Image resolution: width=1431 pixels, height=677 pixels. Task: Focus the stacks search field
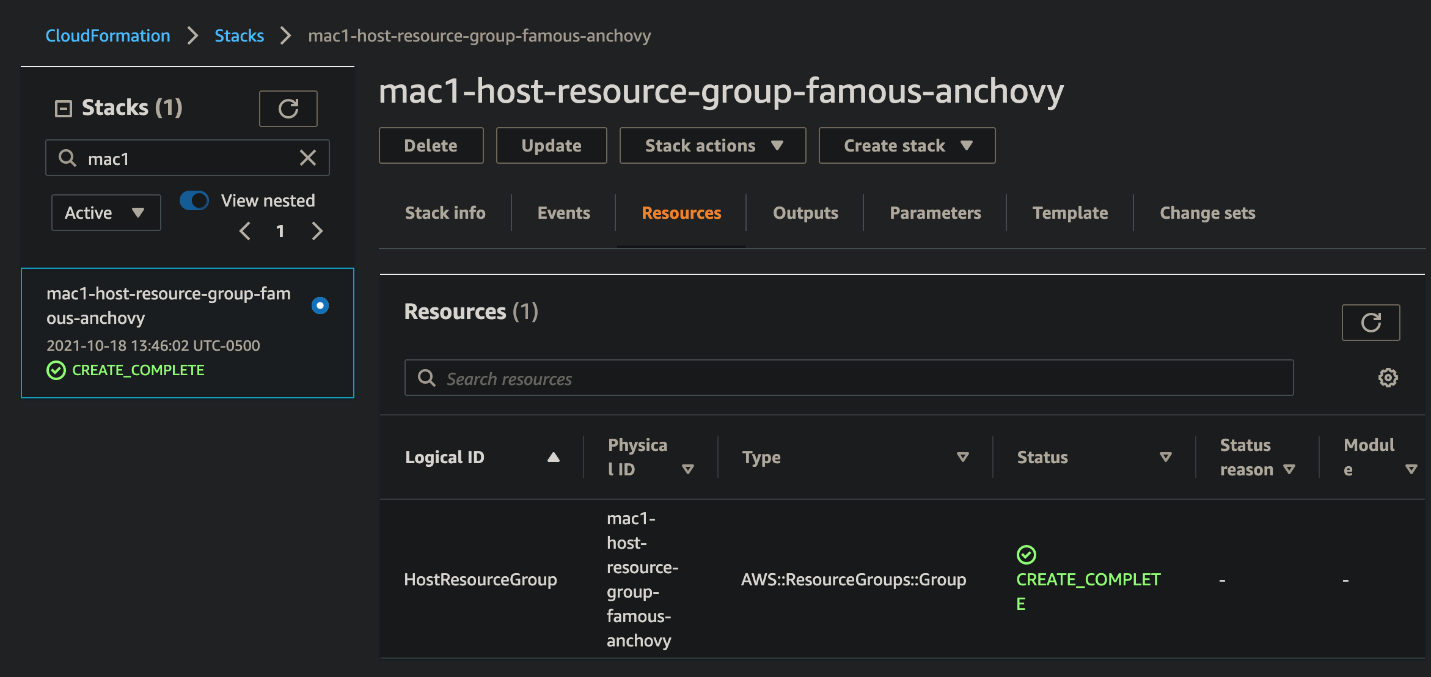188,158
